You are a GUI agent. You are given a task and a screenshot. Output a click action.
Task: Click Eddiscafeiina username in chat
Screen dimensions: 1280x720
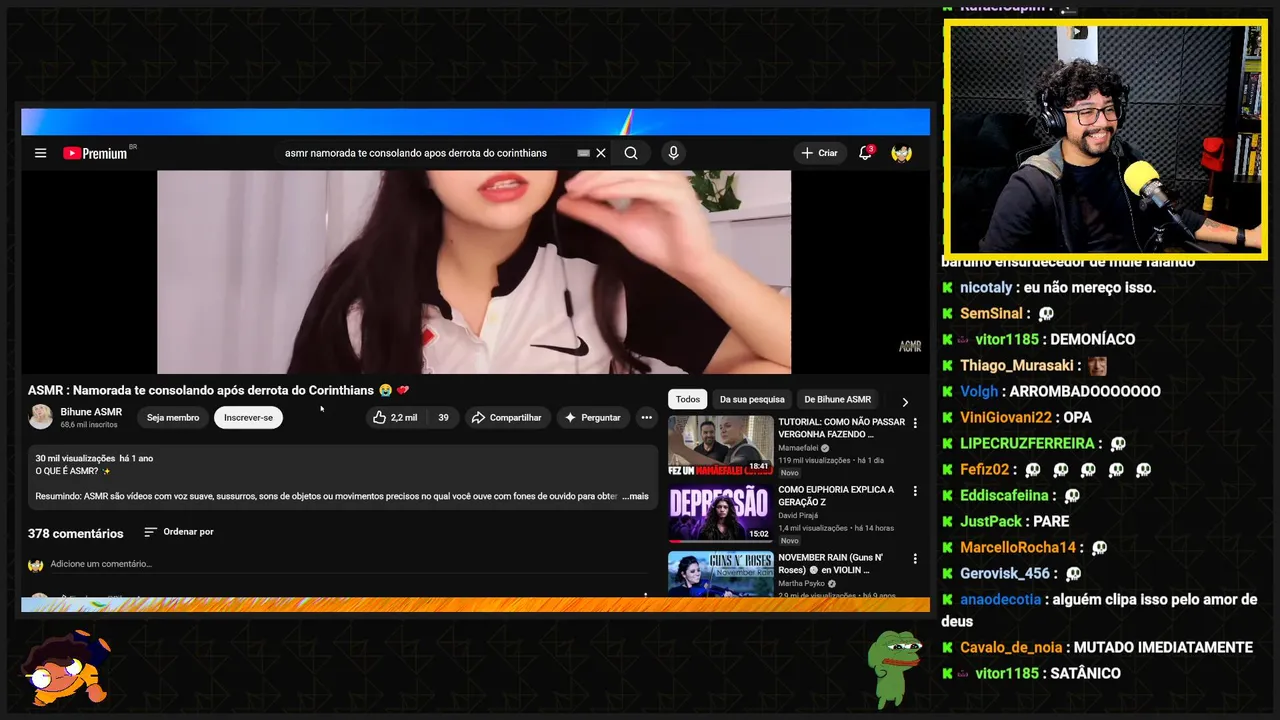1004,495
